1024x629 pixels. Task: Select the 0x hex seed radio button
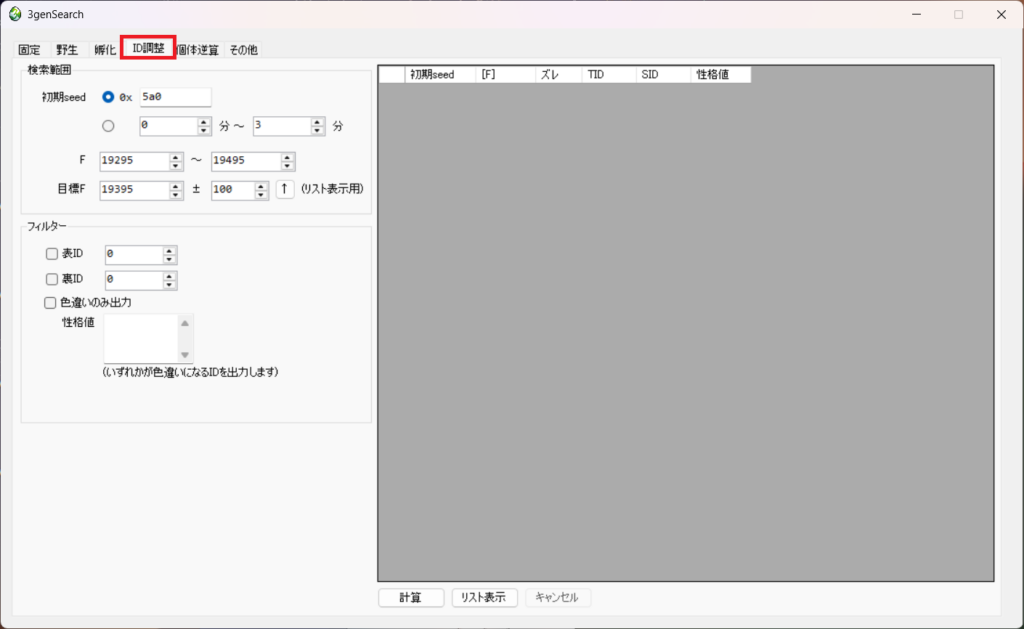click(x=108, y=96)
